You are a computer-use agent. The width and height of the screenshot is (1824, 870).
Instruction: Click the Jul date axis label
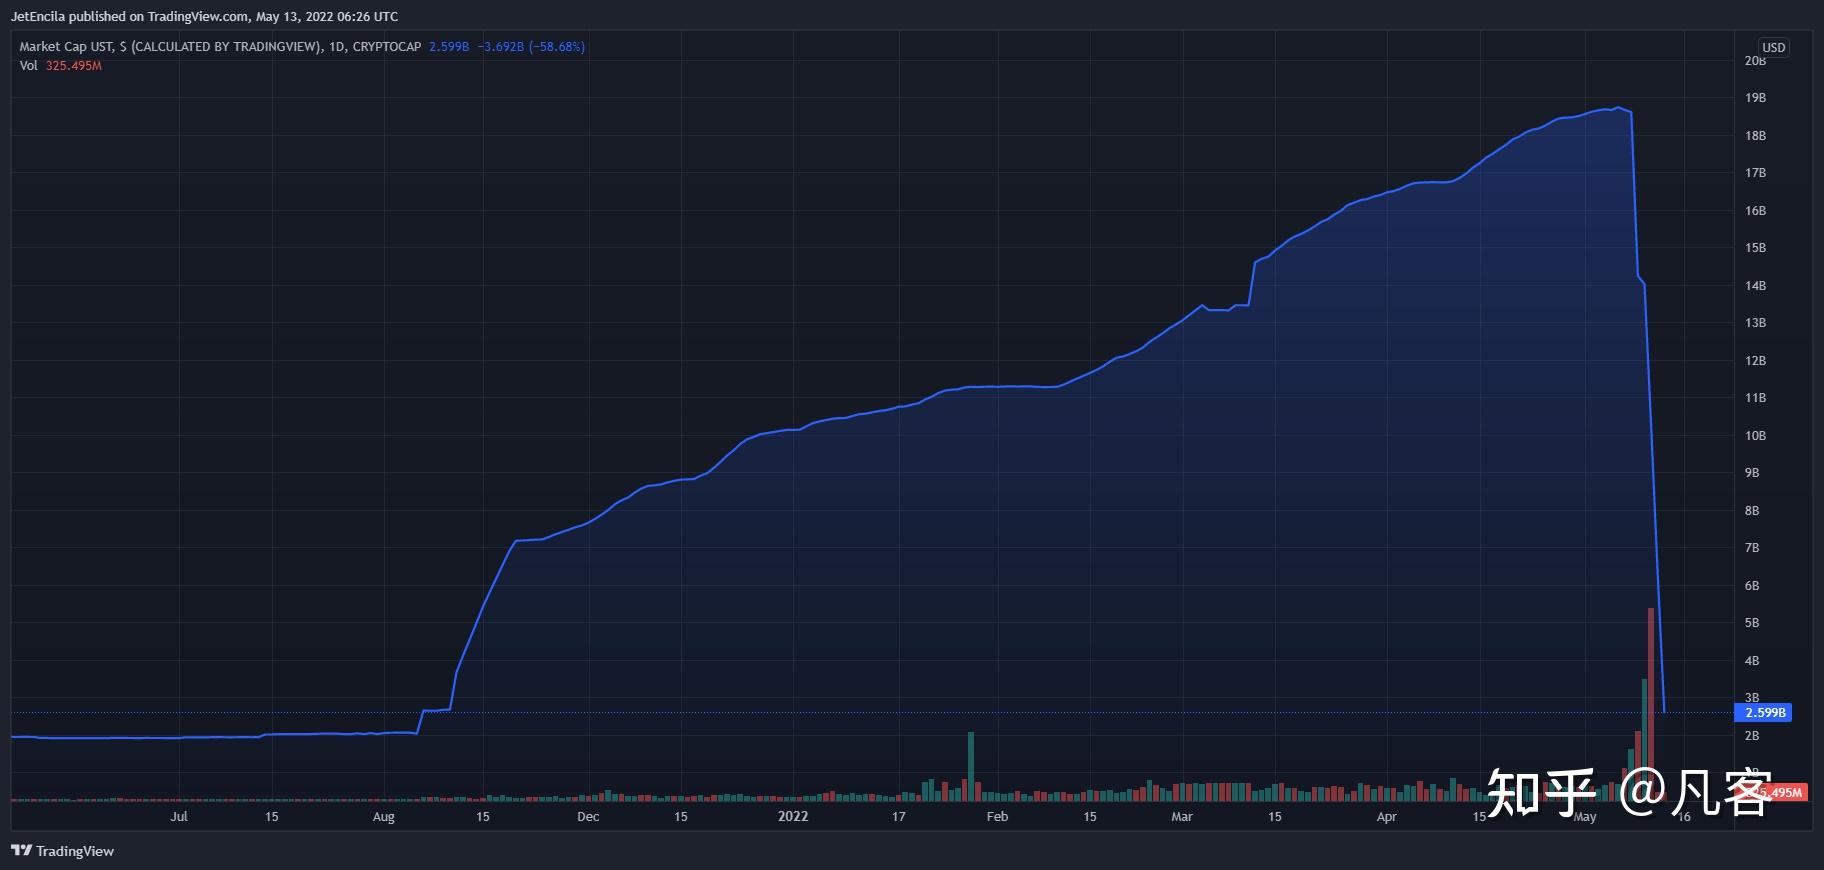(179, 817)
